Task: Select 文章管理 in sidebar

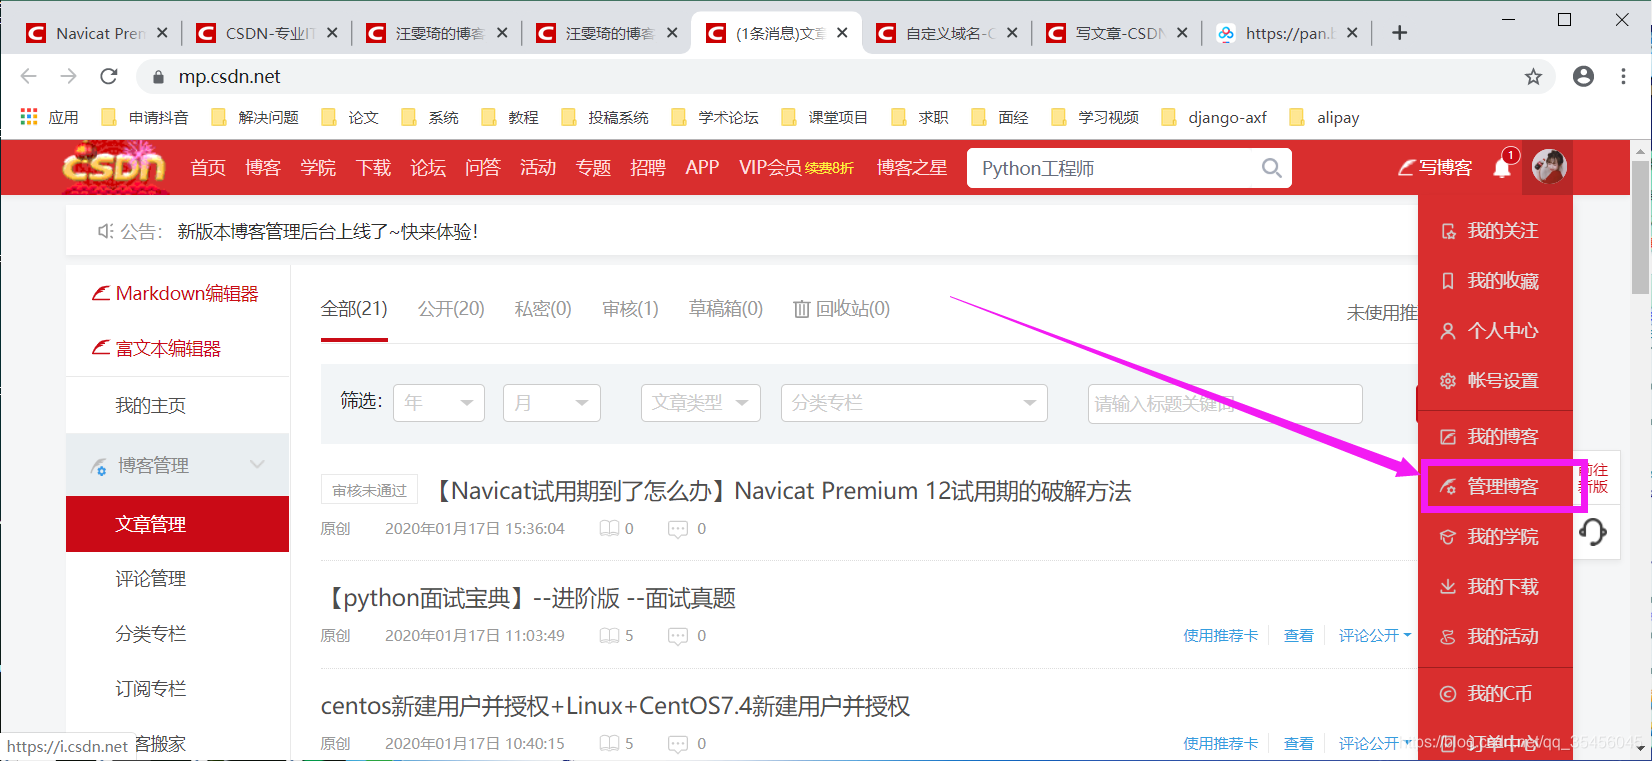Action: click(177, 524)
